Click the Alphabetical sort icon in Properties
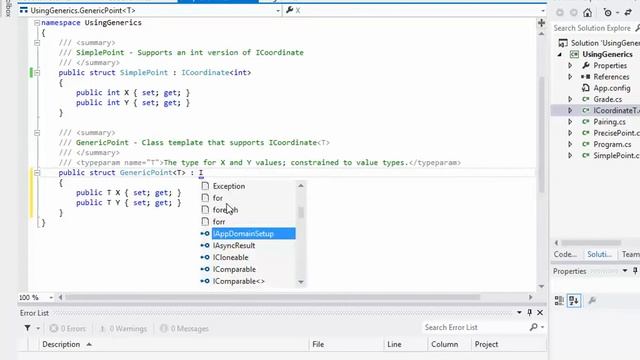 pos(574,301)
